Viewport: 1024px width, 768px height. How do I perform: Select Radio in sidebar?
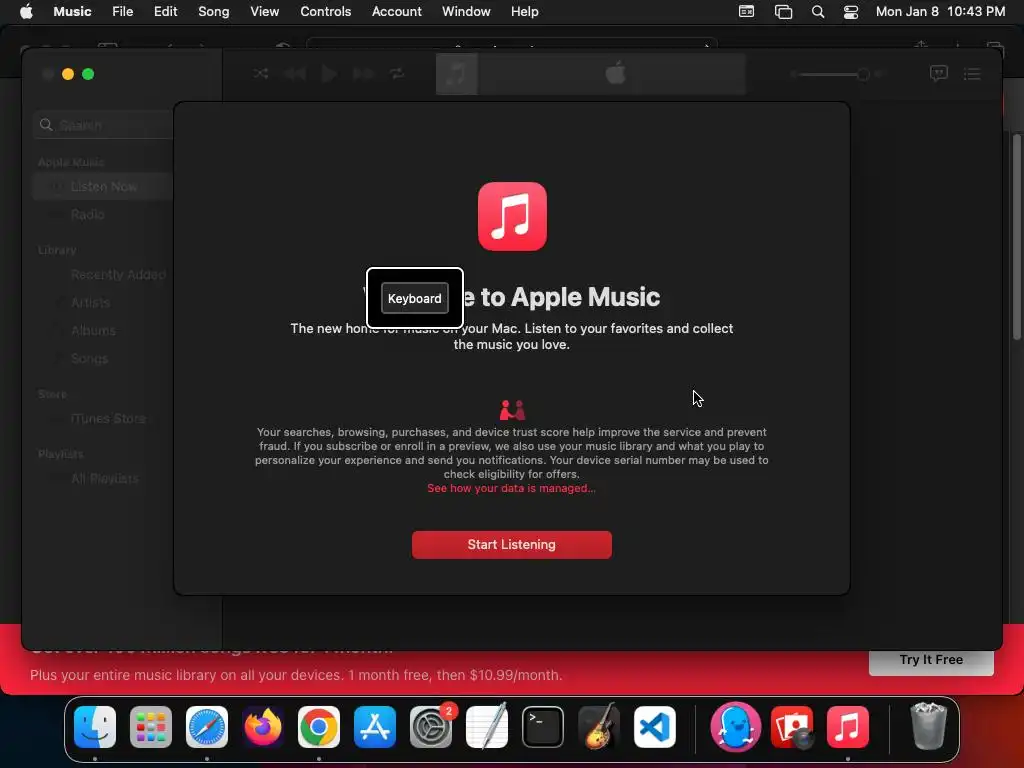87,214
